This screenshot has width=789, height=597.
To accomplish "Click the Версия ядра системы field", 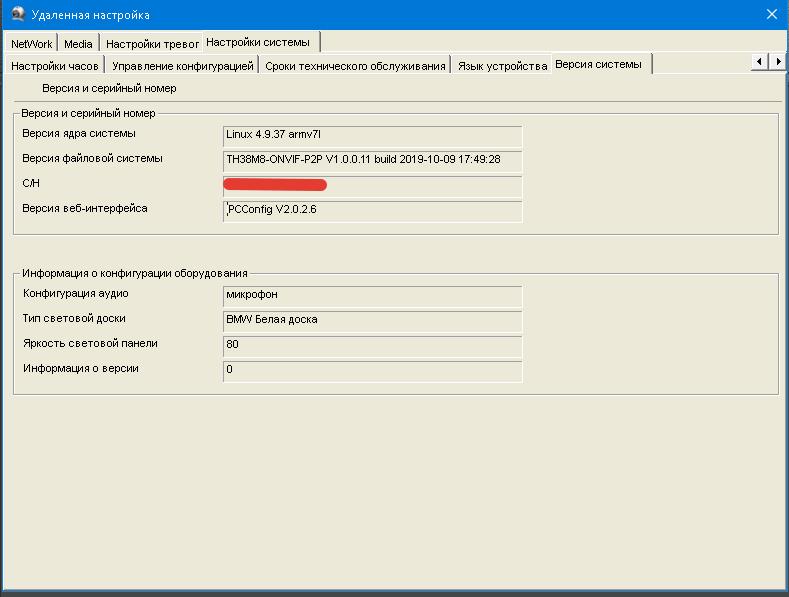I will (x=372, y=136).
